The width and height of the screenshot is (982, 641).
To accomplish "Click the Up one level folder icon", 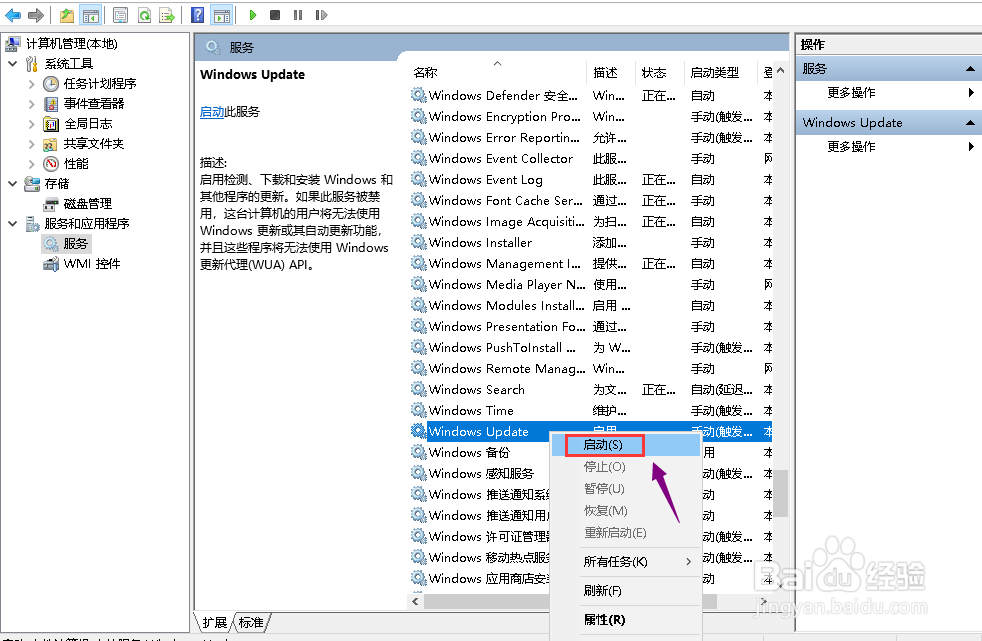I will tap(67, 15).
